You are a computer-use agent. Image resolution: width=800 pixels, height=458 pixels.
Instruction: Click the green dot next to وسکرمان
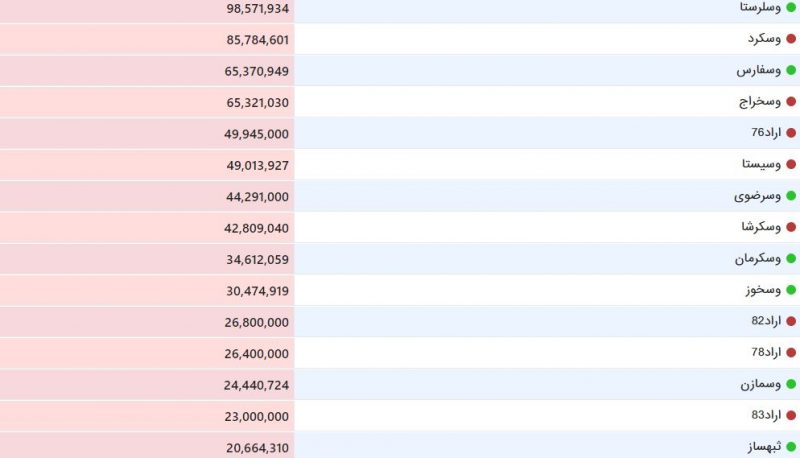[791, 259]
